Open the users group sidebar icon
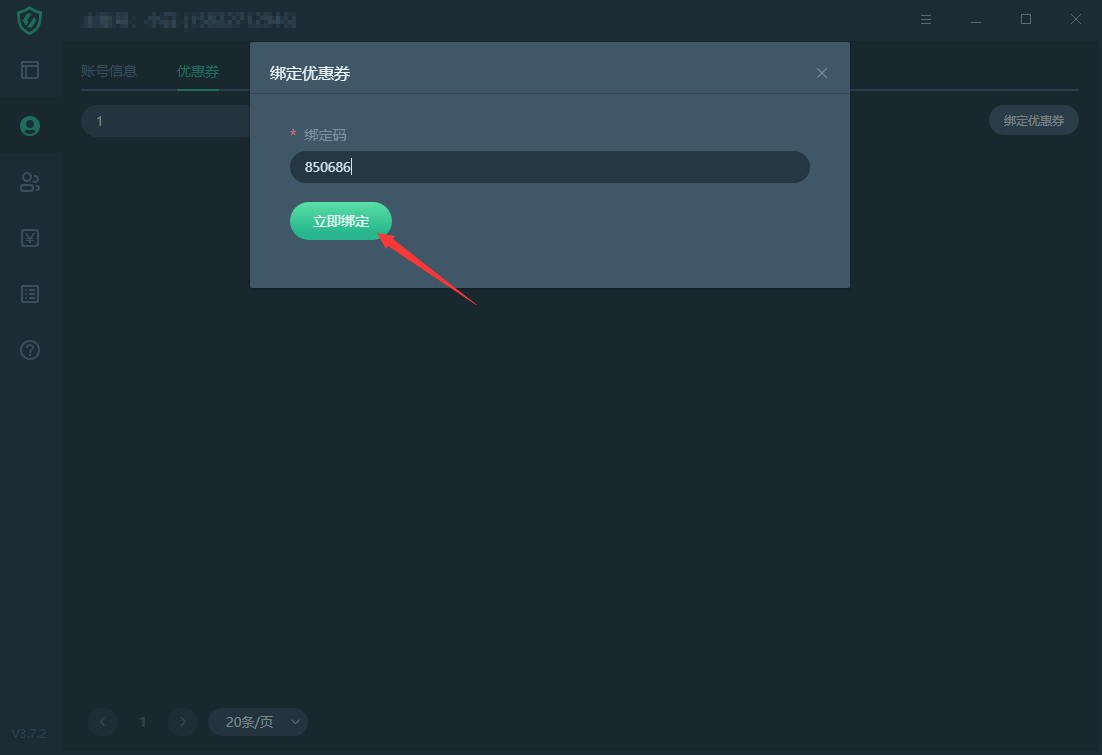Viewport: 1102px width, 755px height. (x=30, y=182)
